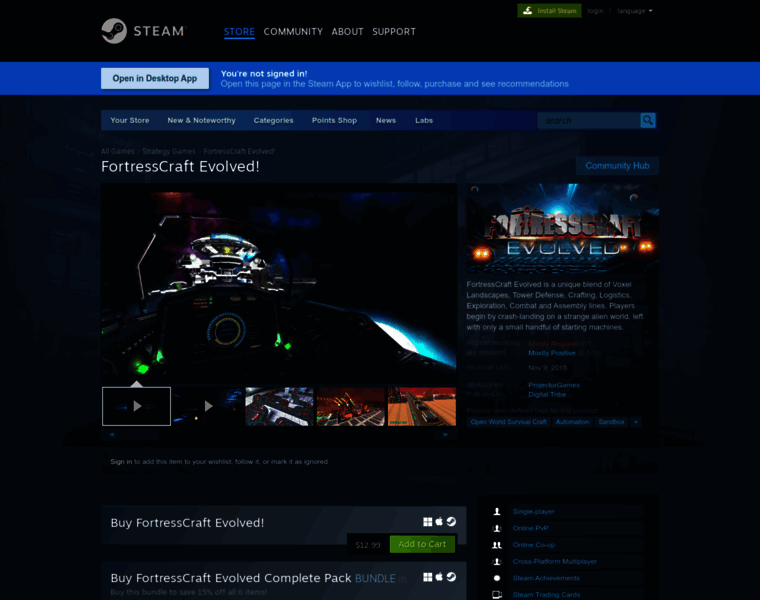Open the Your Store menu
The image size is (760, 600).
[x=129, y=120]
